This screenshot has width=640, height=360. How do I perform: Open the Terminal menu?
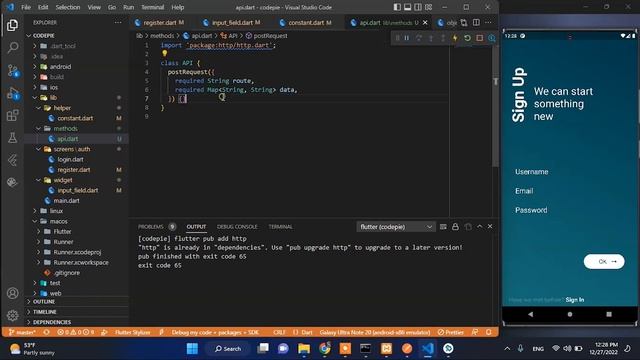point(152,7)
